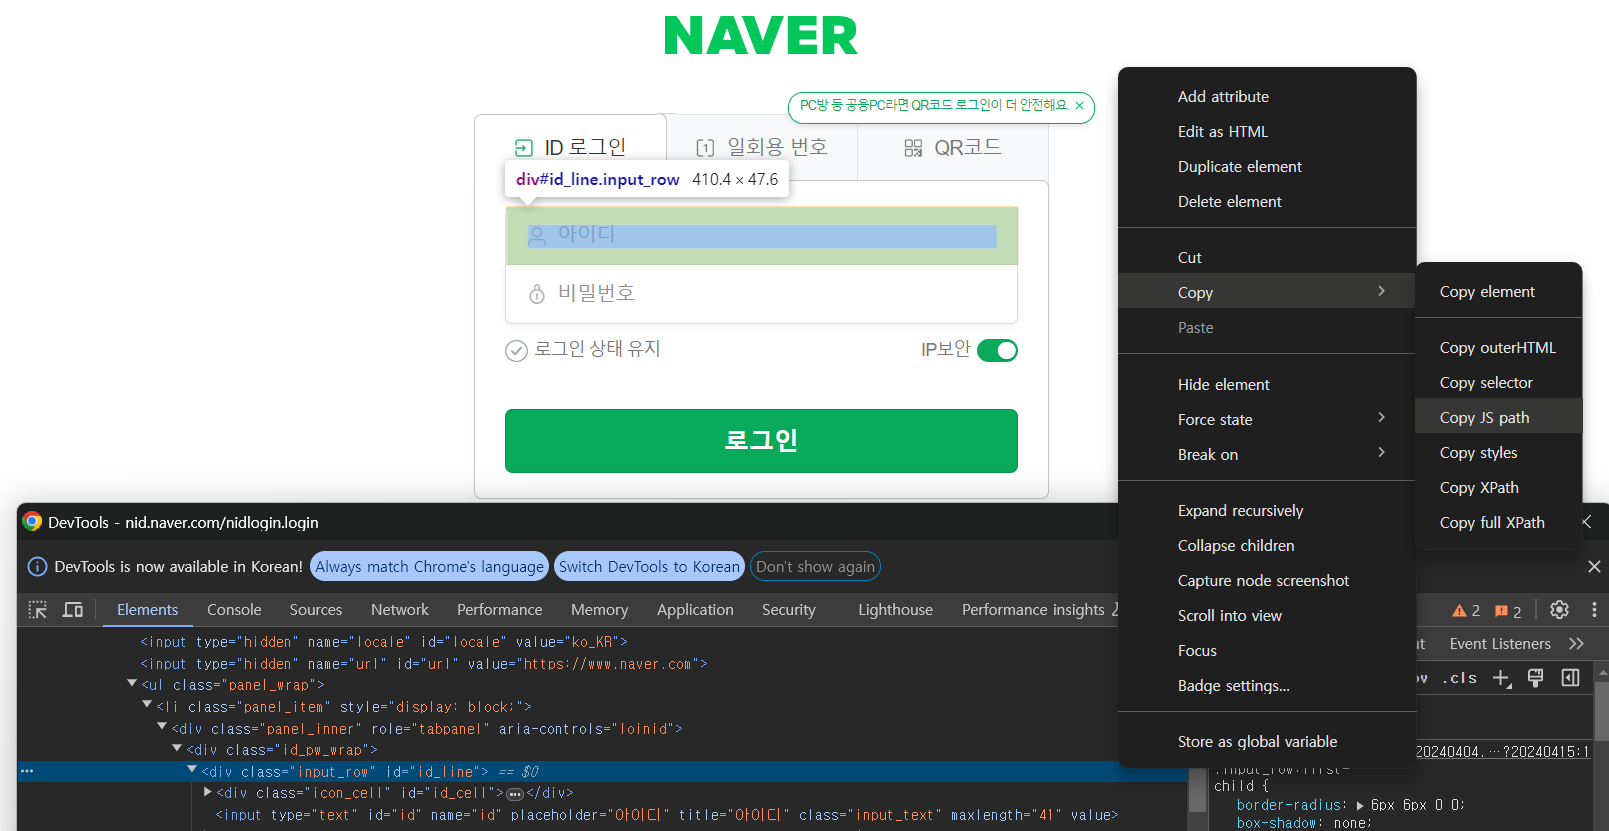Select Copy XPath submenu item
1609x831 pixels.
coord(1499,487)
